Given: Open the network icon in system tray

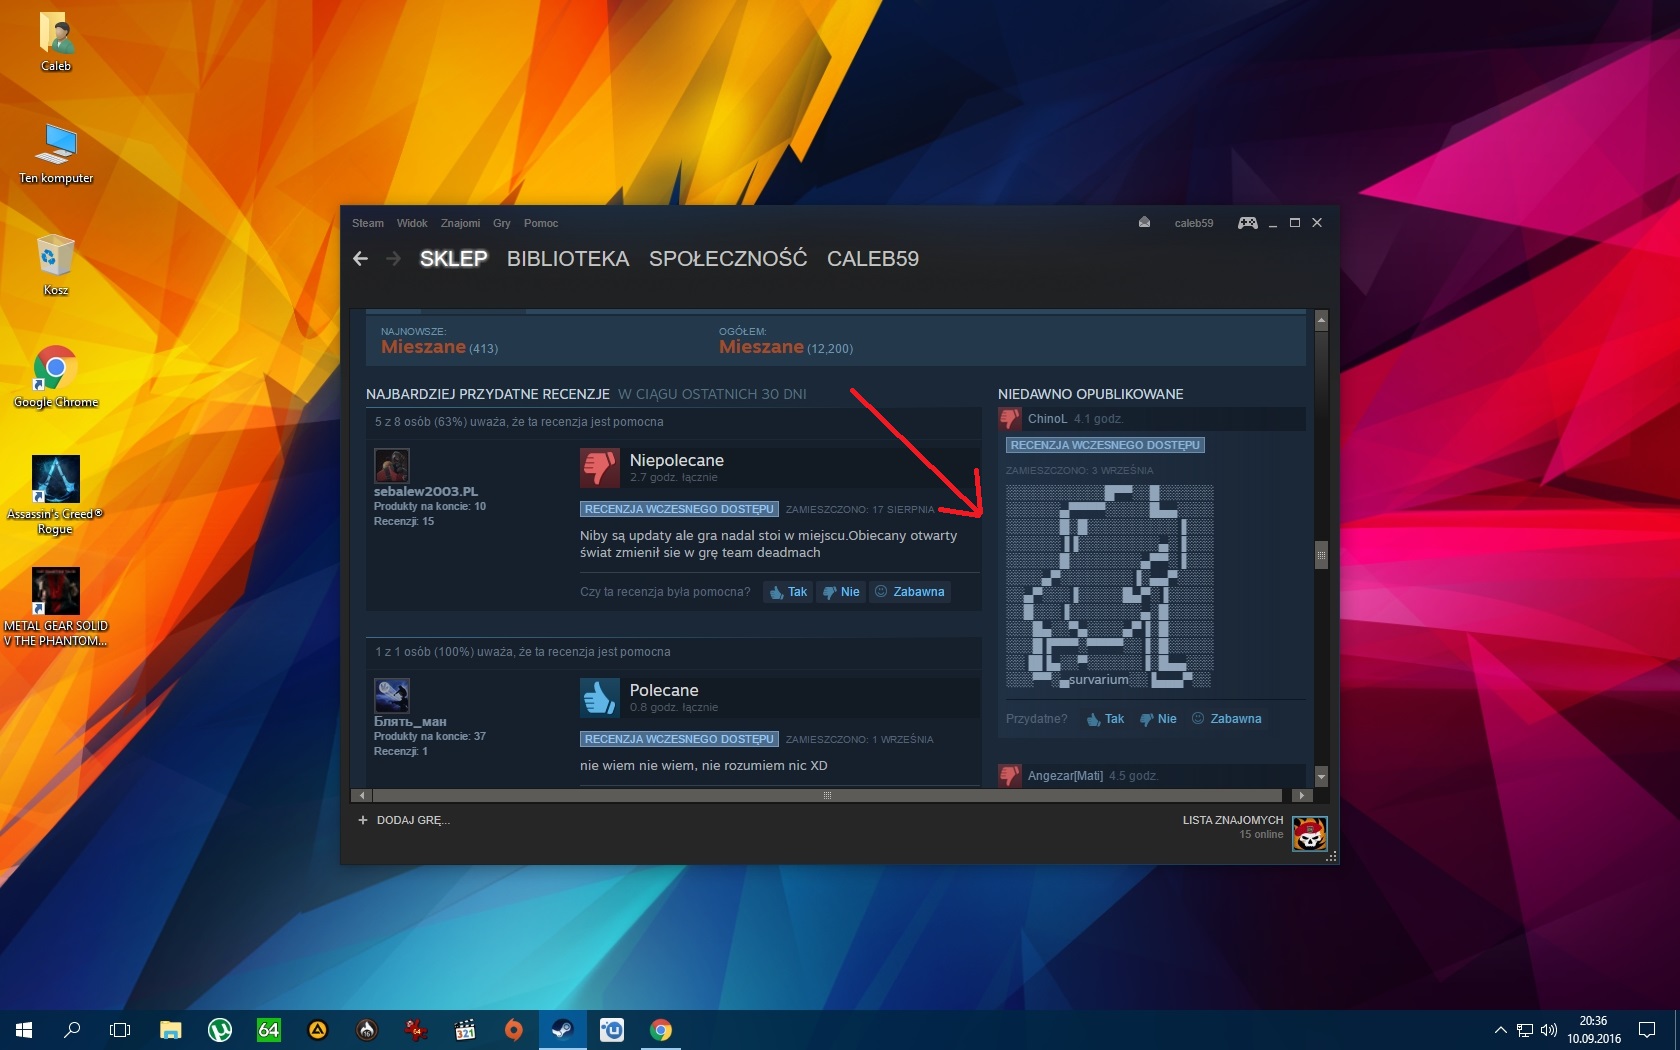Looking at the screenshot, I should pyautogui.click(x=1525, y=1030).
